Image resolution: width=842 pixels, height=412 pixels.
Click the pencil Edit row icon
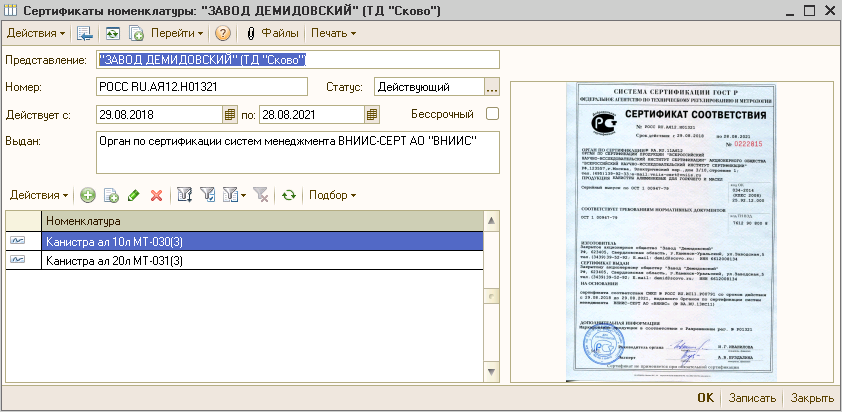pyautogui.click(x=134, y=195)
